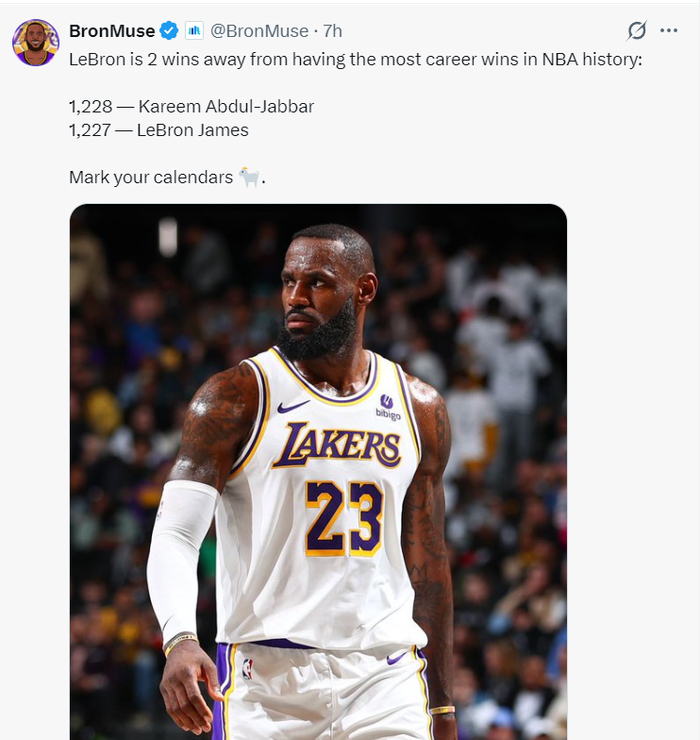The width and height of the screenshot is (700, 740).
Task: Click the number 23 on the jersey
Action: coord(343,517)
